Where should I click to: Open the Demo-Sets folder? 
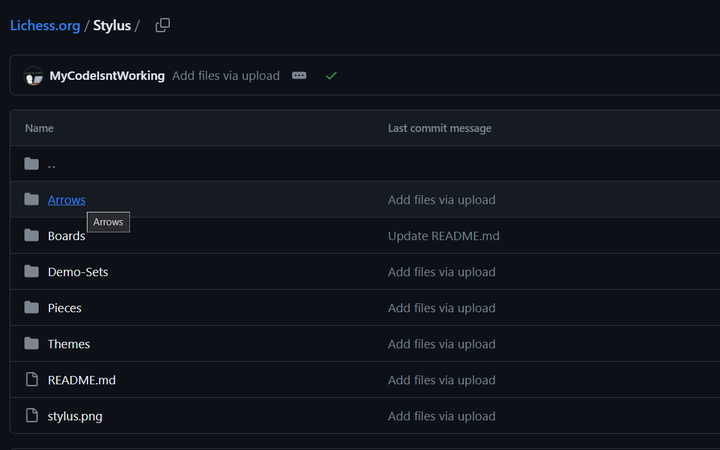click(x=78, y=272)
